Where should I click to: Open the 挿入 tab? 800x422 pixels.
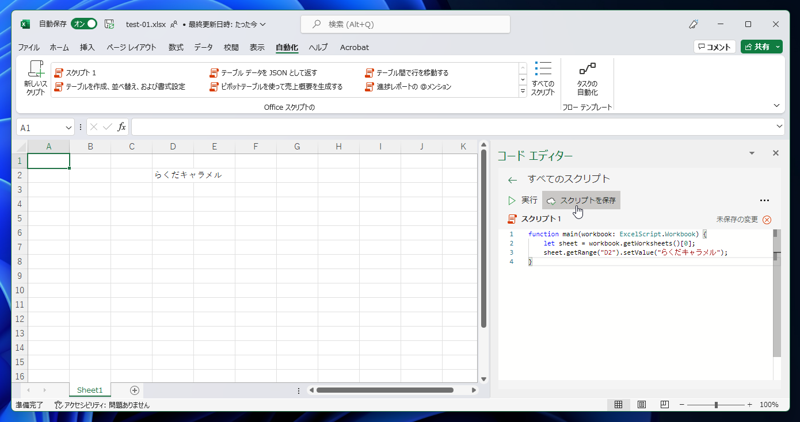[x=87, y=47]
